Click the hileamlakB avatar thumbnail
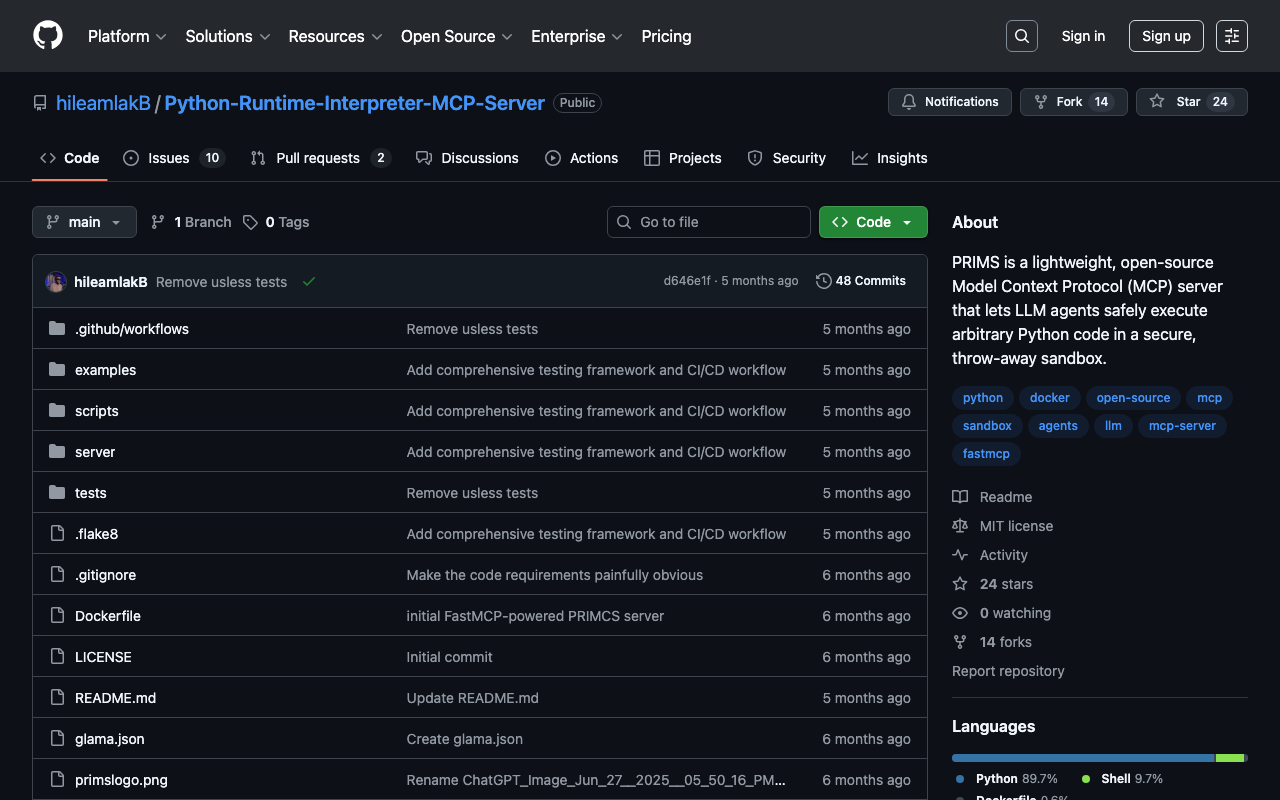The image size is (1280, 800). click(x=56, y=282)
